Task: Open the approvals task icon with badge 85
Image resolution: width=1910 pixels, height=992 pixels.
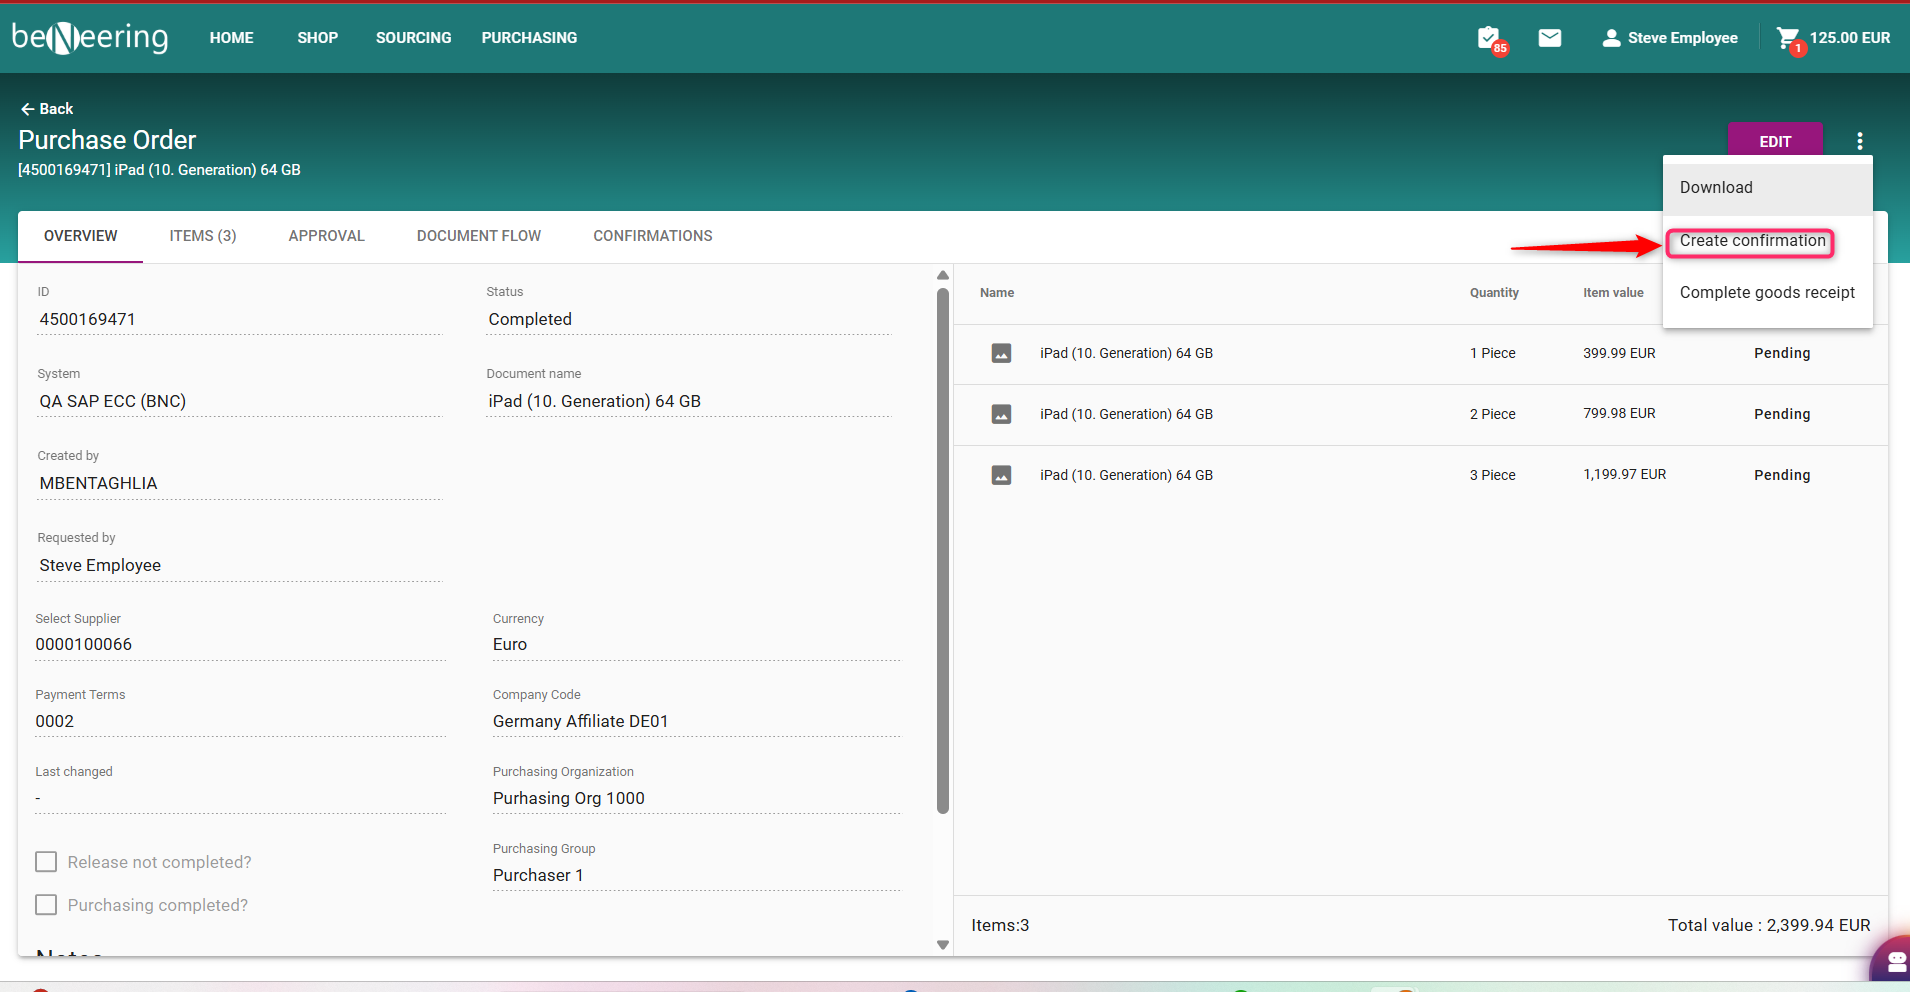Action: pyautogui.click(x=1489, y=38)
